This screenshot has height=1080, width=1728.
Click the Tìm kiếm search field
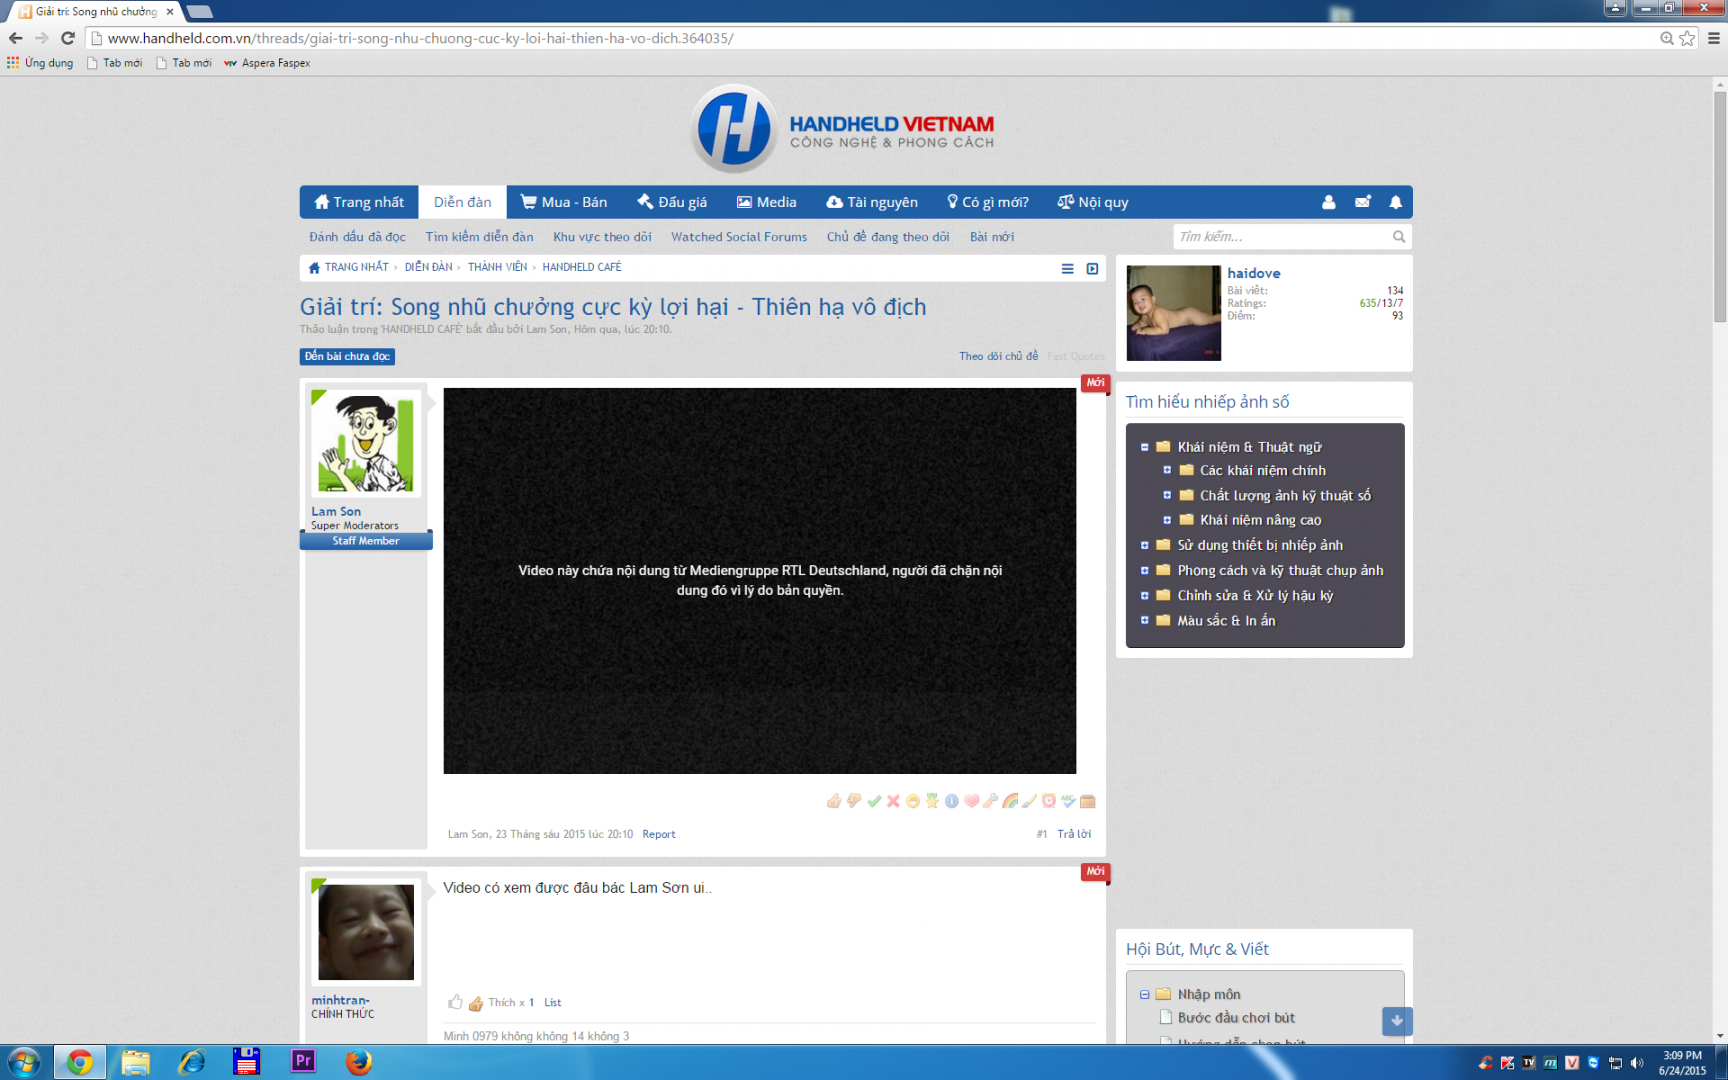coord(1281,237)
